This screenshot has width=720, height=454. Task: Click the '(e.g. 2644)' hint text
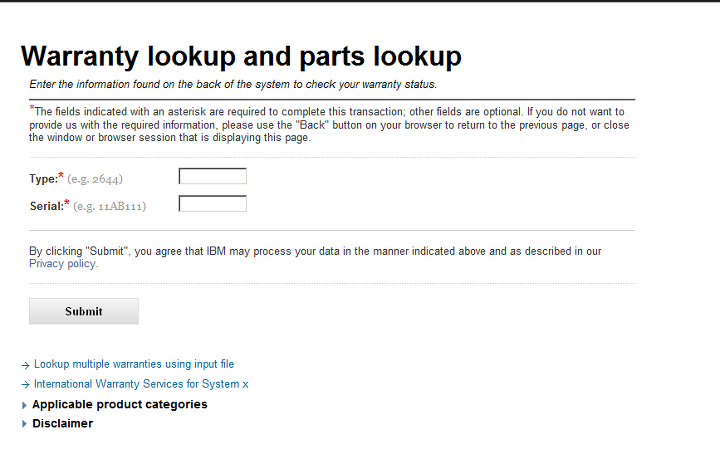tap(95, 179)
